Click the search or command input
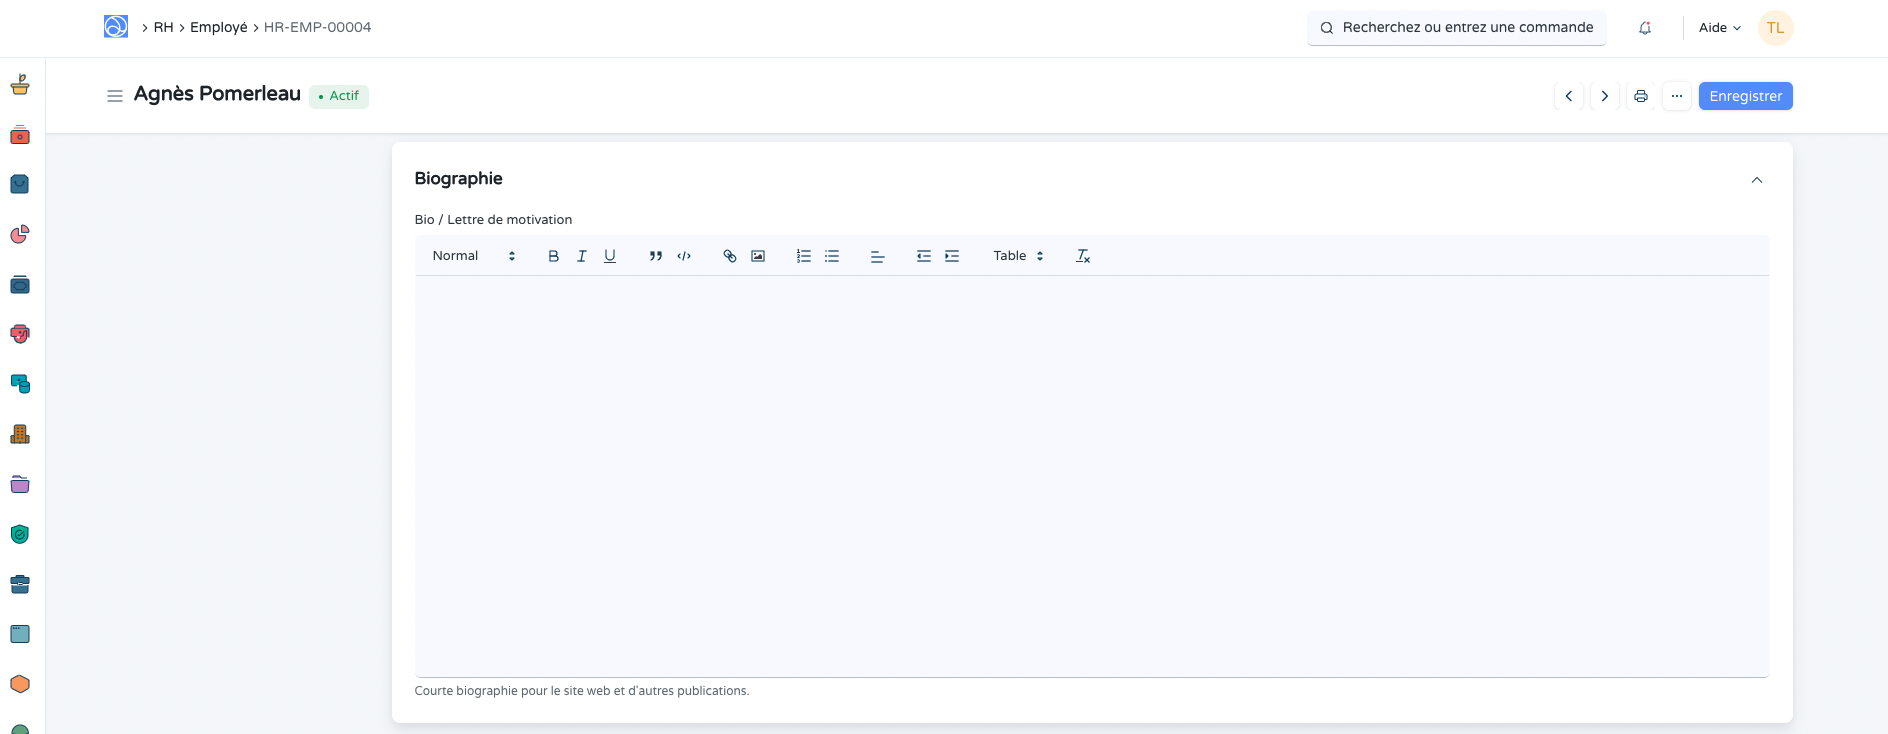1888x734 pixels. coord(1457,28)
